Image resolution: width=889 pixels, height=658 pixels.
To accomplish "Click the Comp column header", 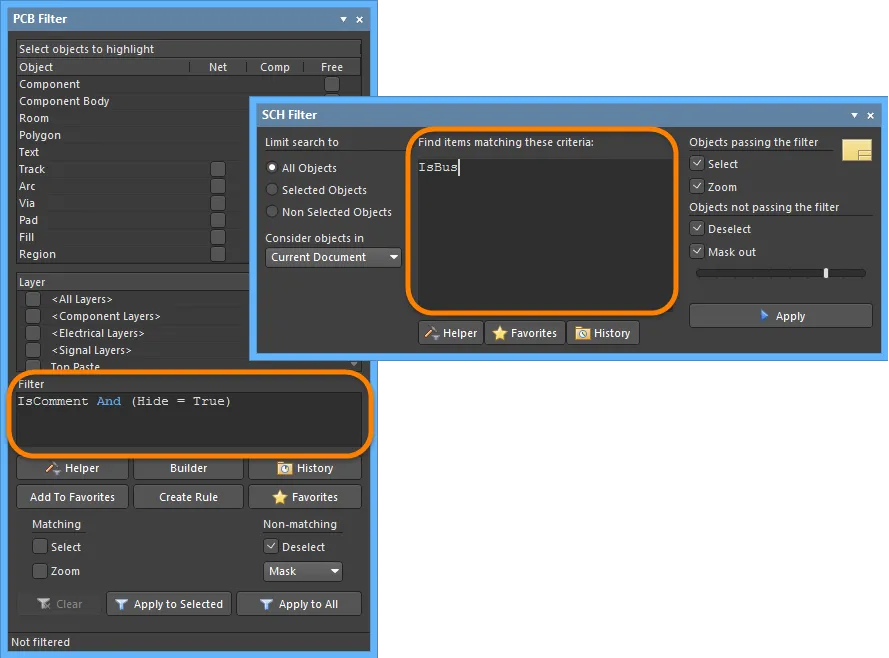I will (x=275, y=67).
